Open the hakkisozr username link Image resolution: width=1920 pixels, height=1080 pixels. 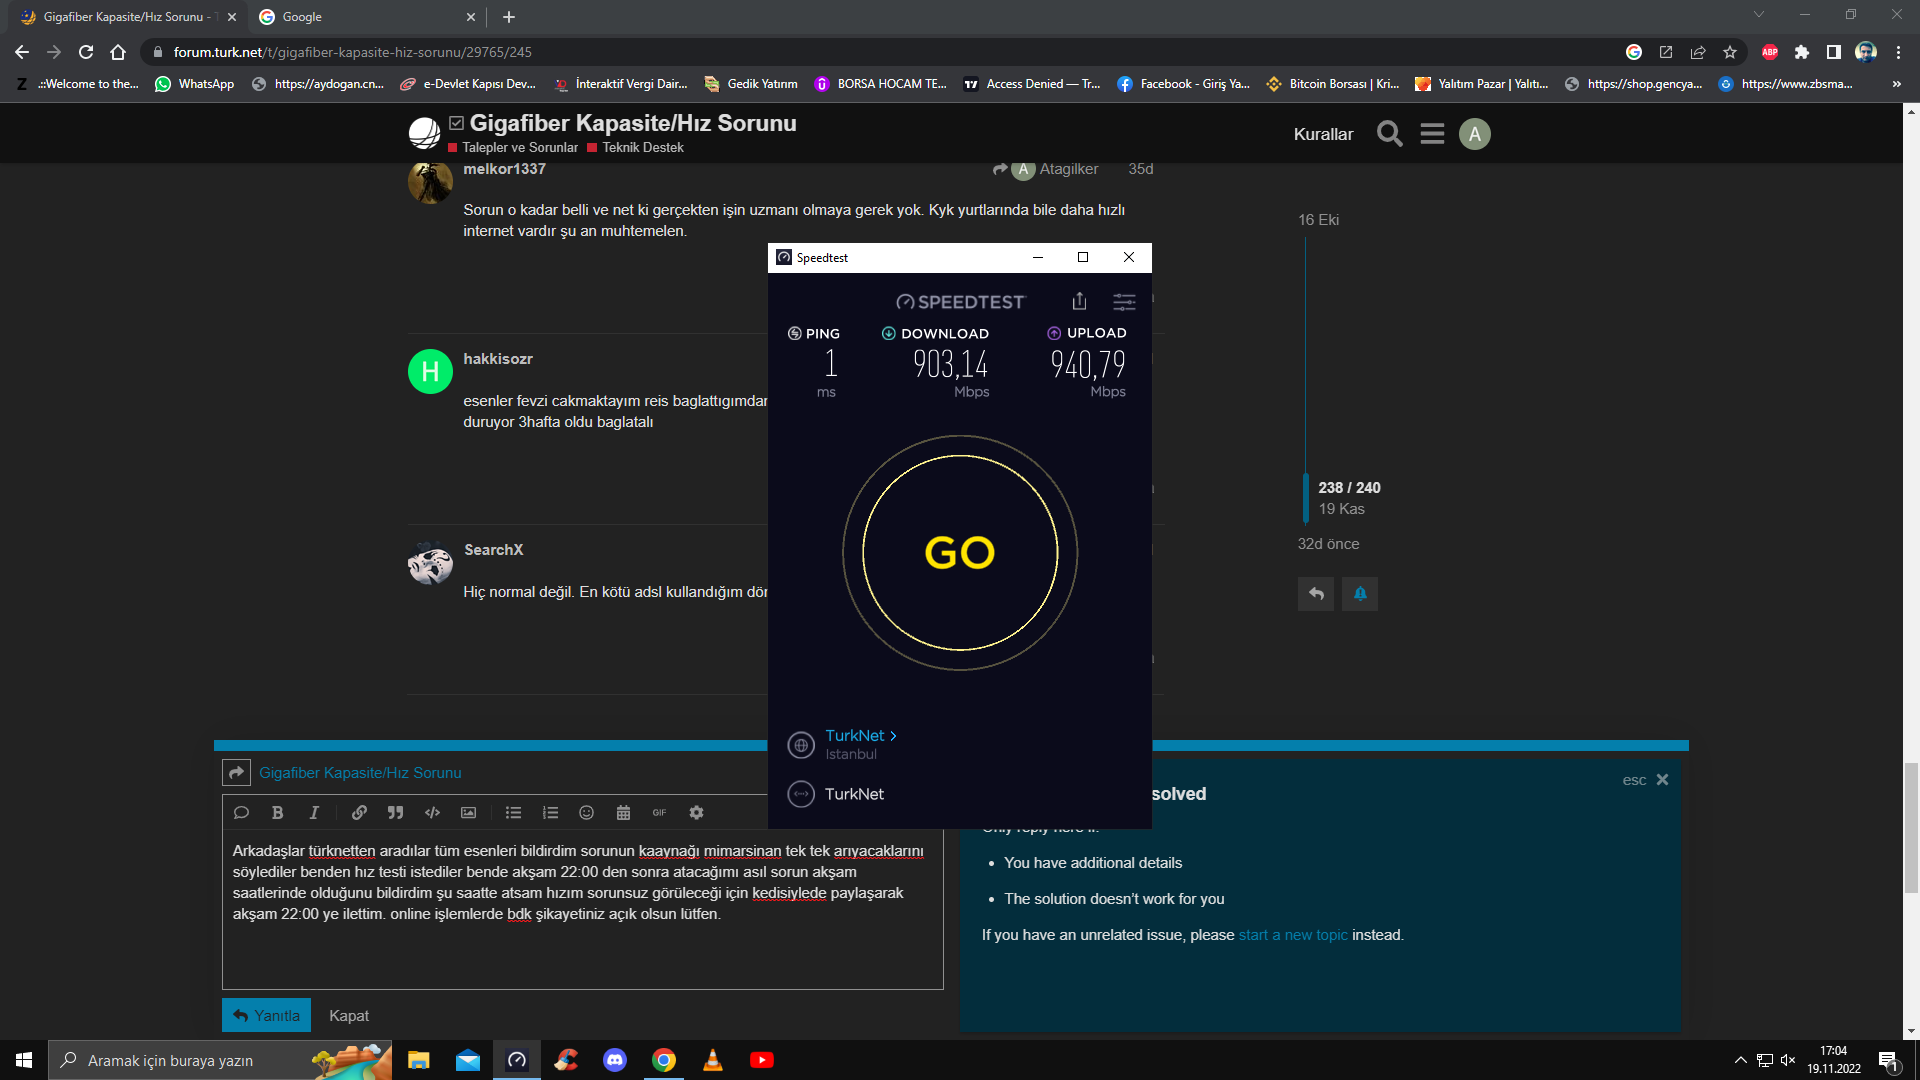498,359
